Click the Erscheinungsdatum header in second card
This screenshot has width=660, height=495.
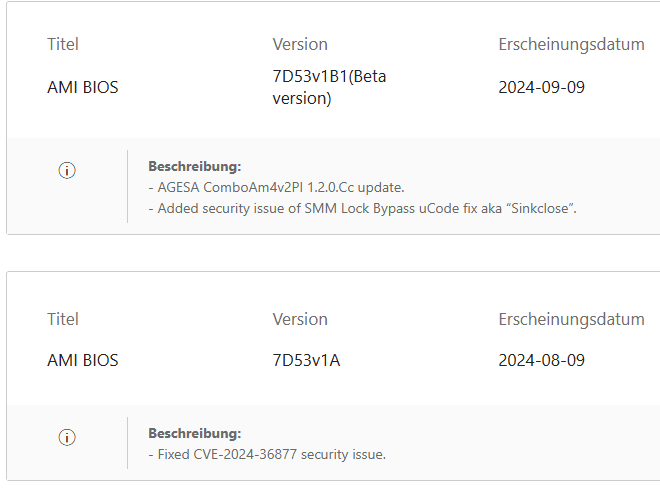pos(571,319)
